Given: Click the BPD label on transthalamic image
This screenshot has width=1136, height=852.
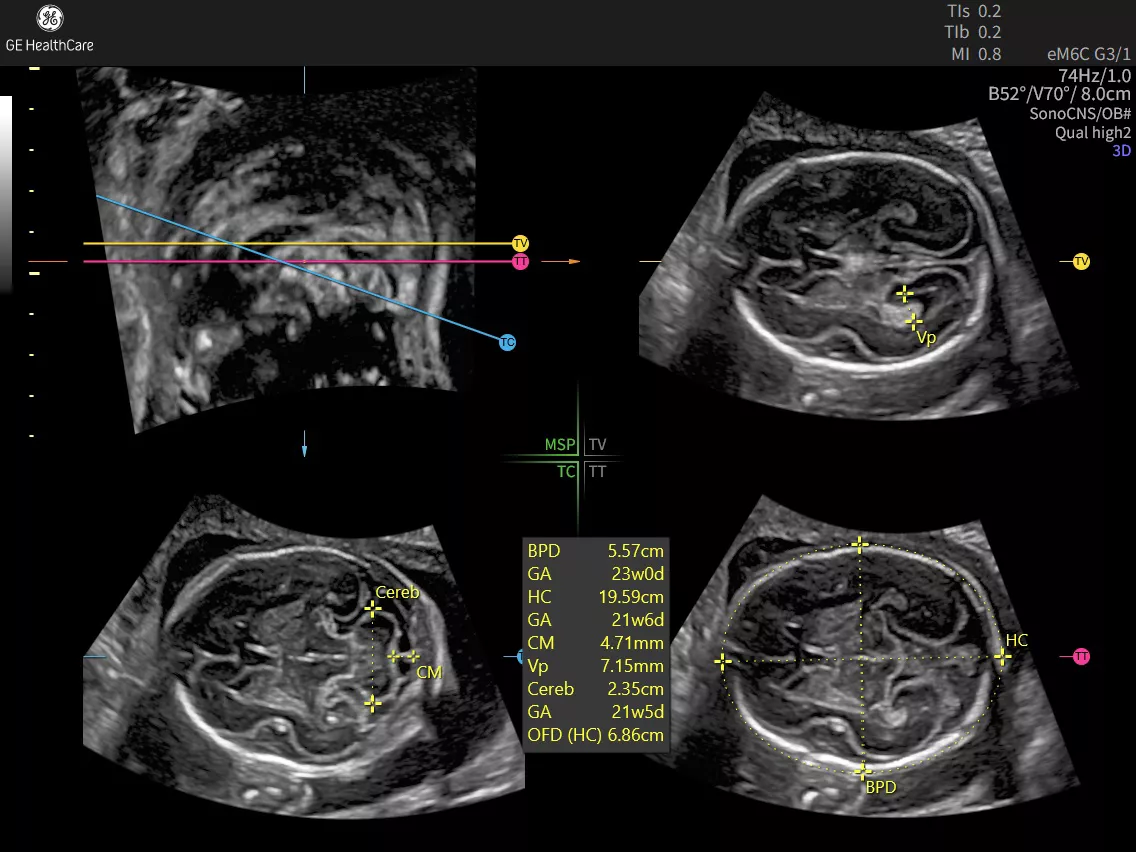Looking at the screenshot, I should click(881, 787).
